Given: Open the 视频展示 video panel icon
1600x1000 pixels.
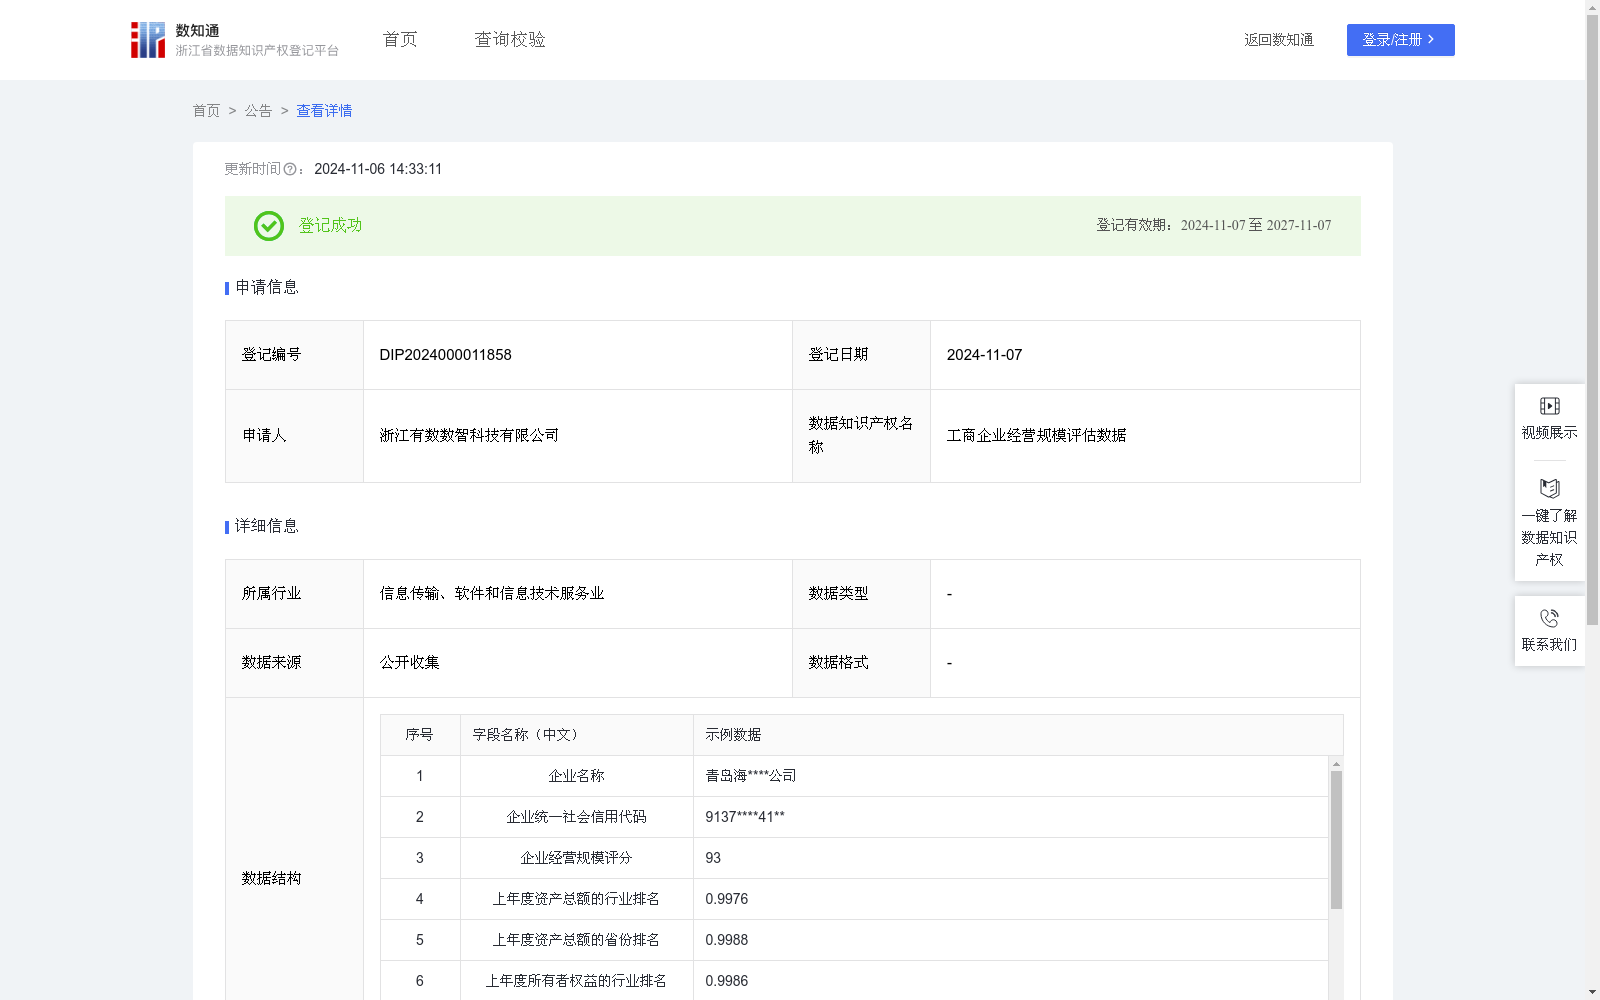Looking at the screenshot, I should tap(1549, 405).
